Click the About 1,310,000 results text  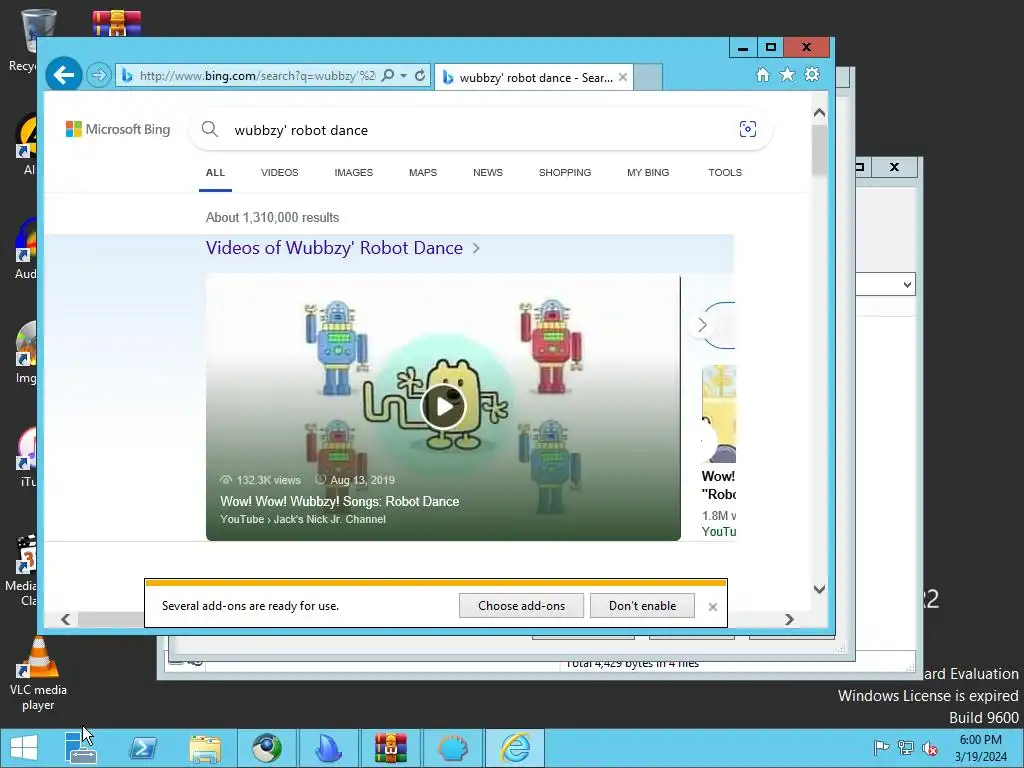tap(272, 217)
